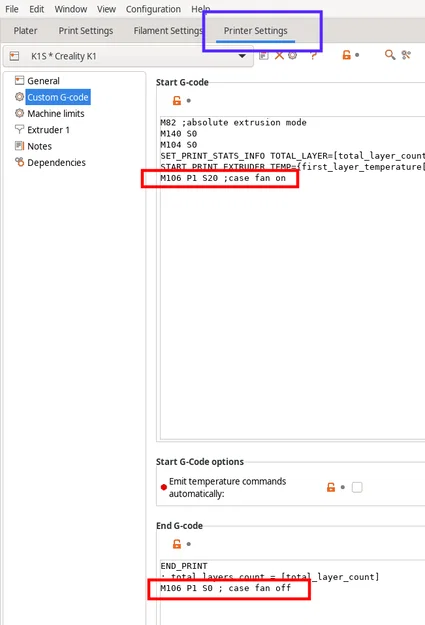Viewport: 425px width, 625px height.
Task: Click the dot beside the Start G-code unlock icon
Action: (189, 100)
